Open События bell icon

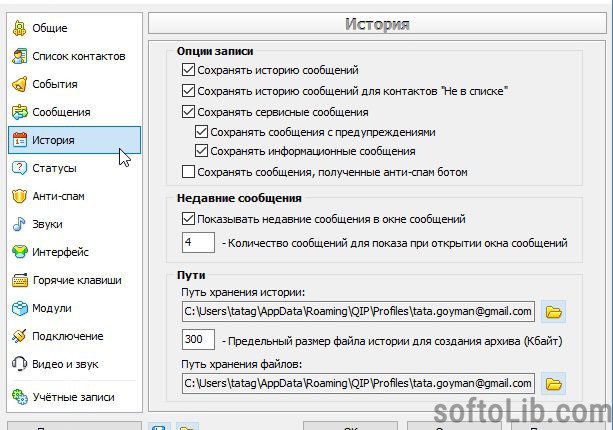(19, 84)
